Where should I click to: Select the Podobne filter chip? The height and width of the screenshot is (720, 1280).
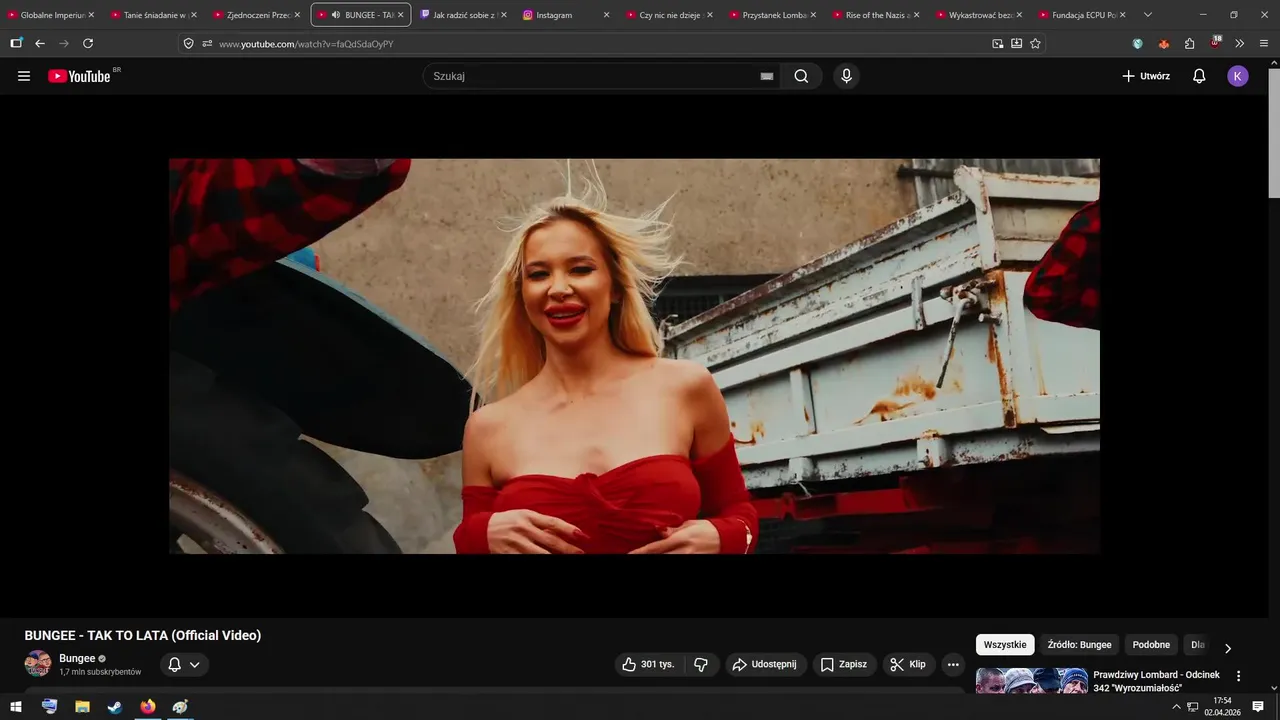pos(1151,645)
